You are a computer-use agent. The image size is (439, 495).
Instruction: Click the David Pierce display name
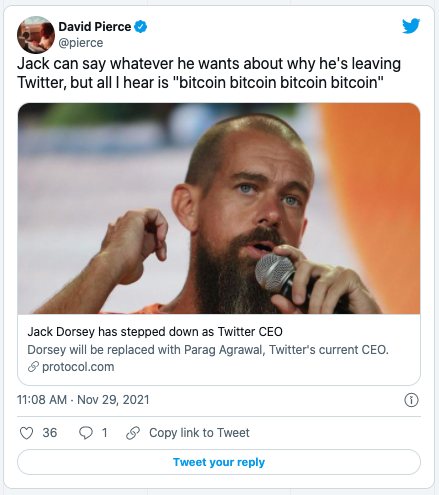[95, 27]
